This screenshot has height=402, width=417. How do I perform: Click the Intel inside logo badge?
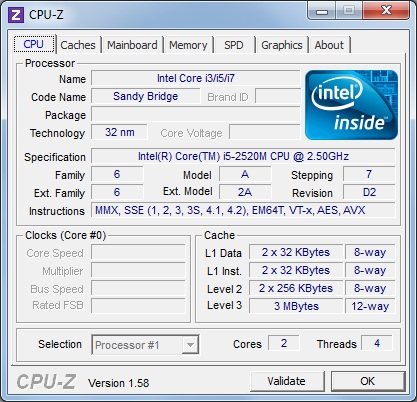pyautogui.click(x=351, y=105)
